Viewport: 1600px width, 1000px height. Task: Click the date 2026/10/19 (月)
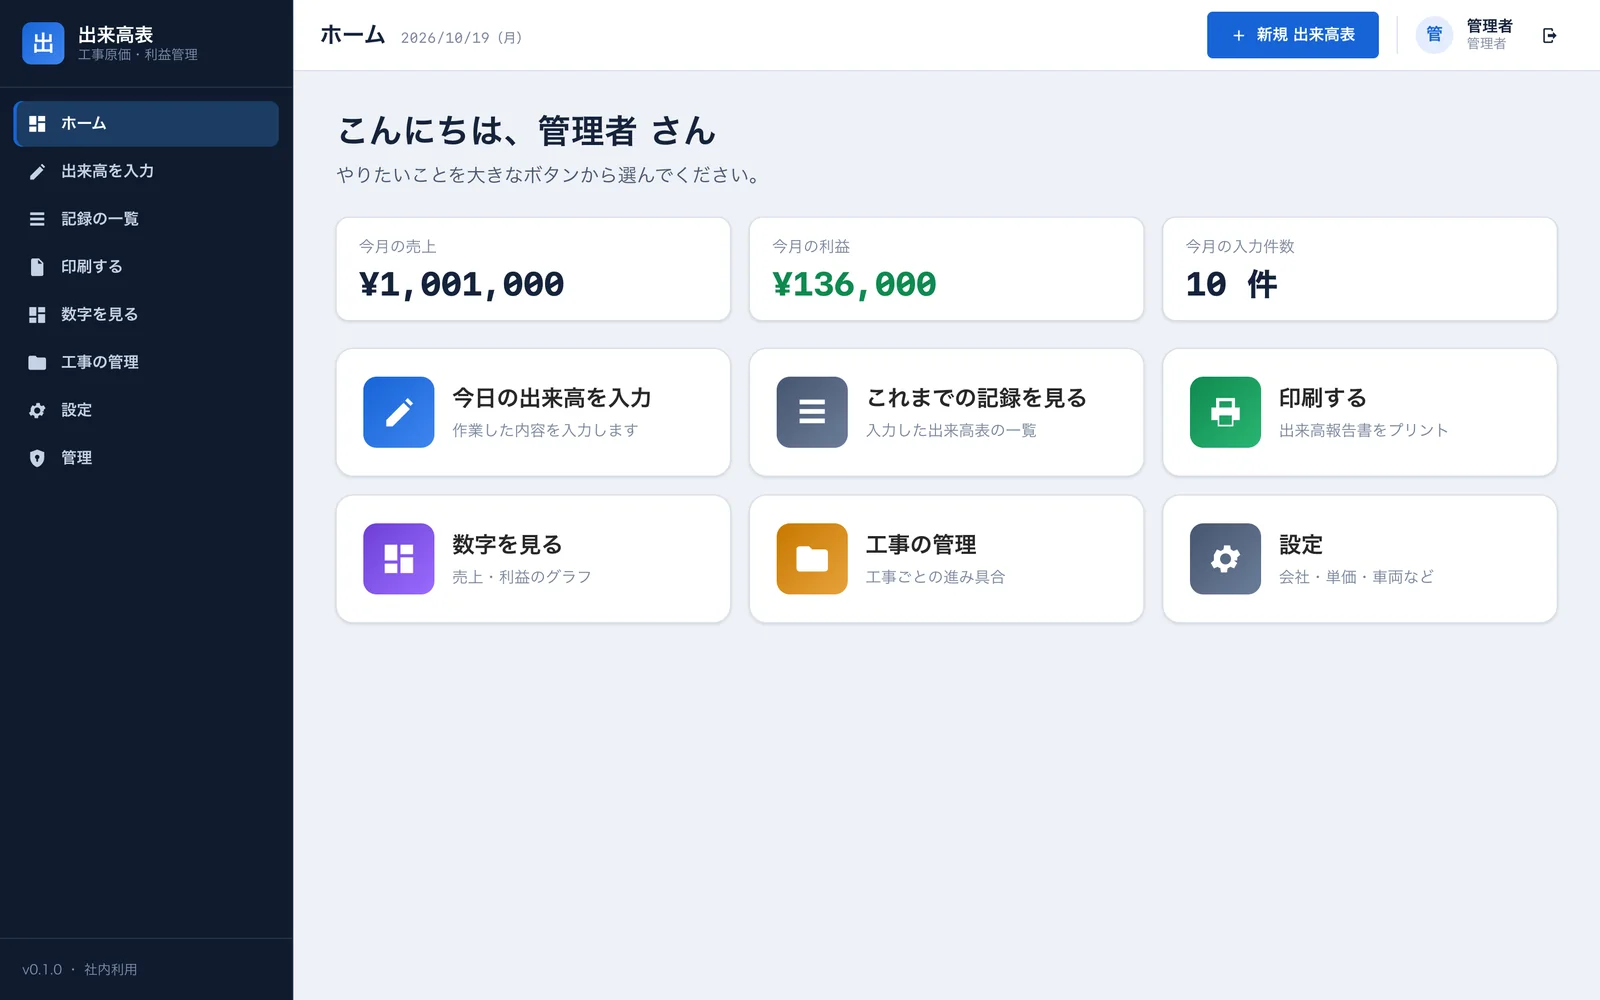[x=461, y=38]
